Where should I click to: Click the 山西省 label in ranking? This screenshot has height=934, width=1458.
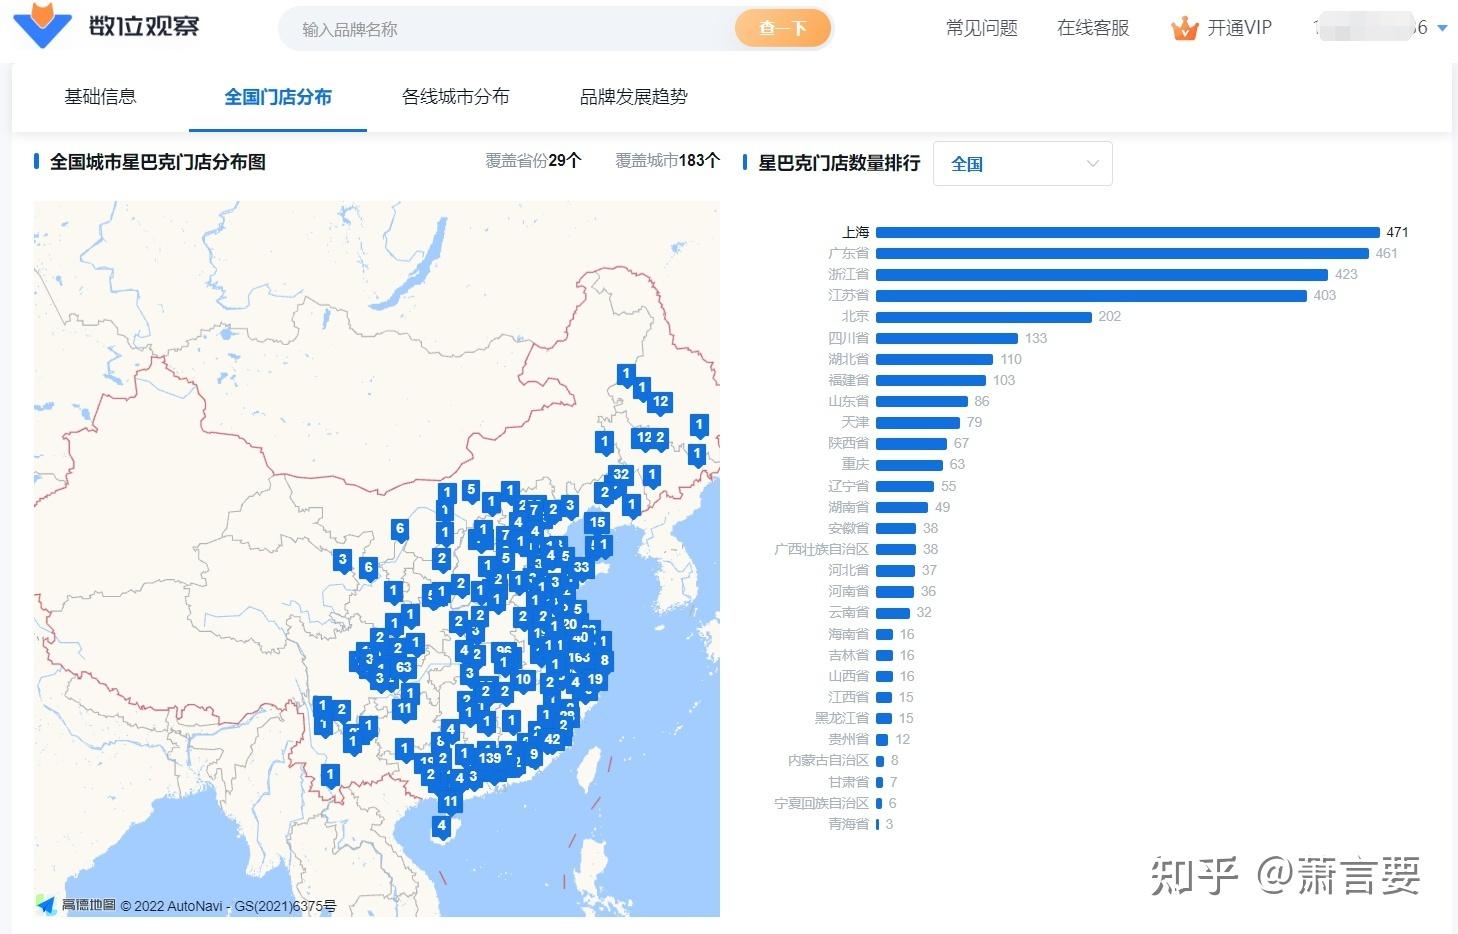pos(848,676)
